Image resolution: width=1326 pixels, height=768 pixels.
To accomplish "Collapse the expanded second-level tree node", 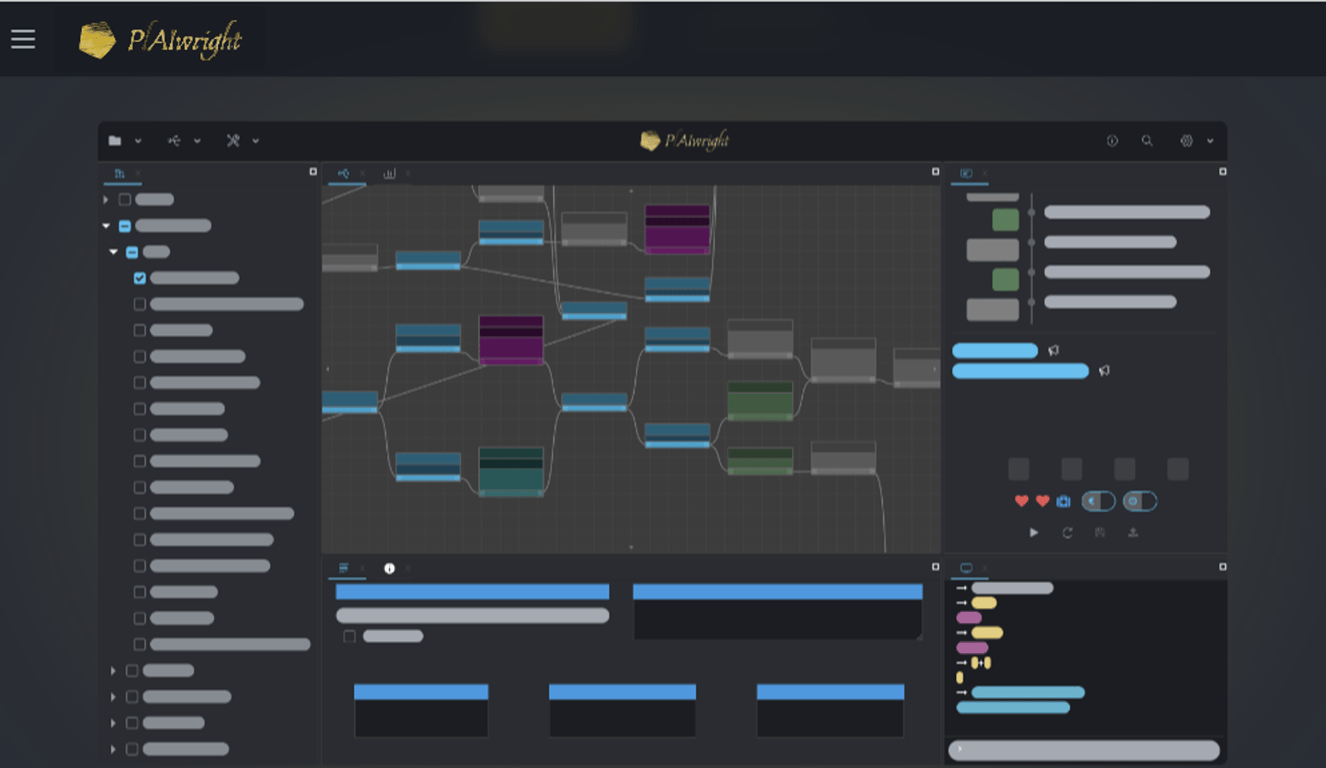I will 113,252.
